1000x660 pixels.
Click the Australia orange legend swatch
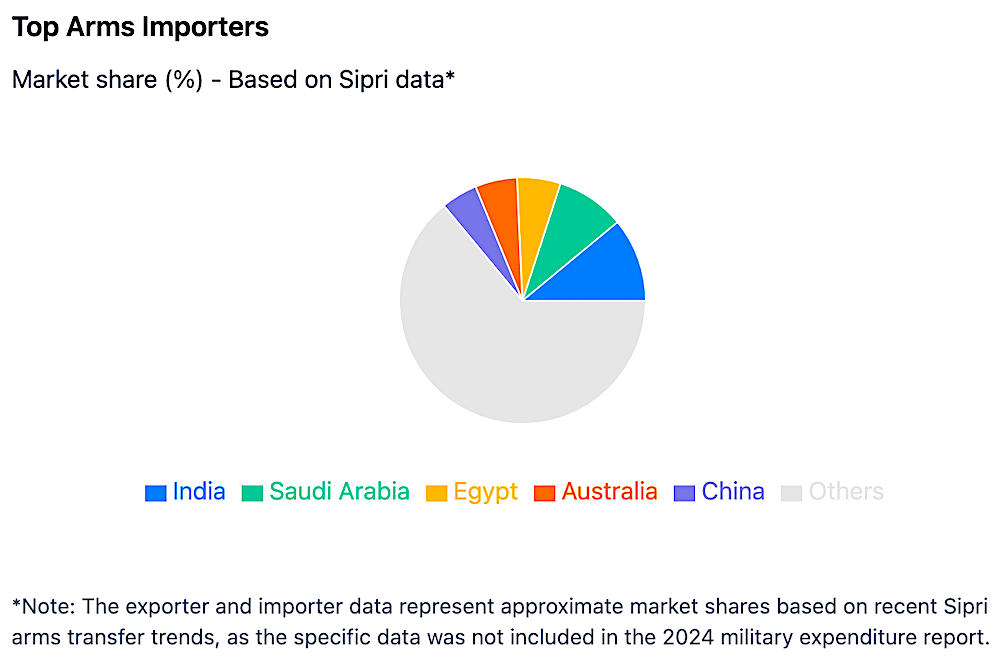(545, 493)
